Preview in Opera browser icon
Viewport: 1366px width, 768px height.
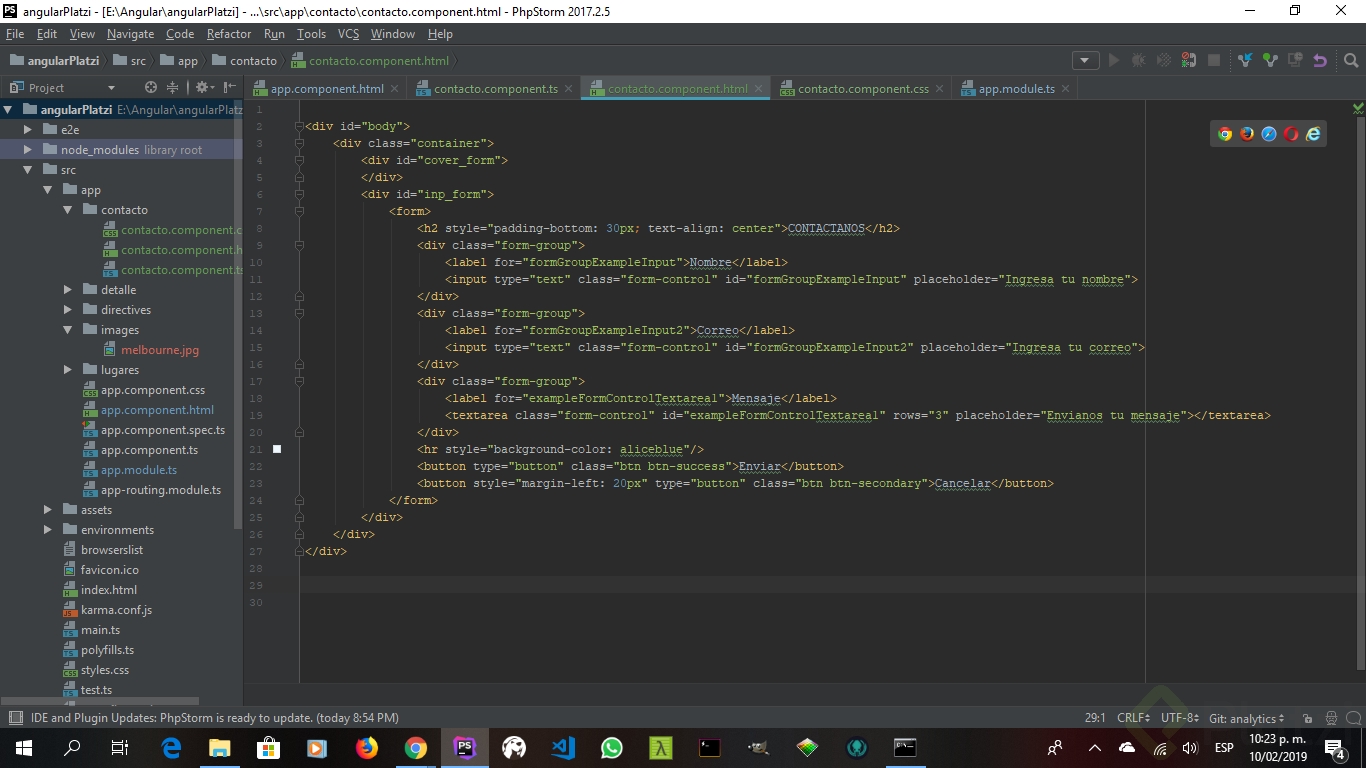[x=1291, y=134]
